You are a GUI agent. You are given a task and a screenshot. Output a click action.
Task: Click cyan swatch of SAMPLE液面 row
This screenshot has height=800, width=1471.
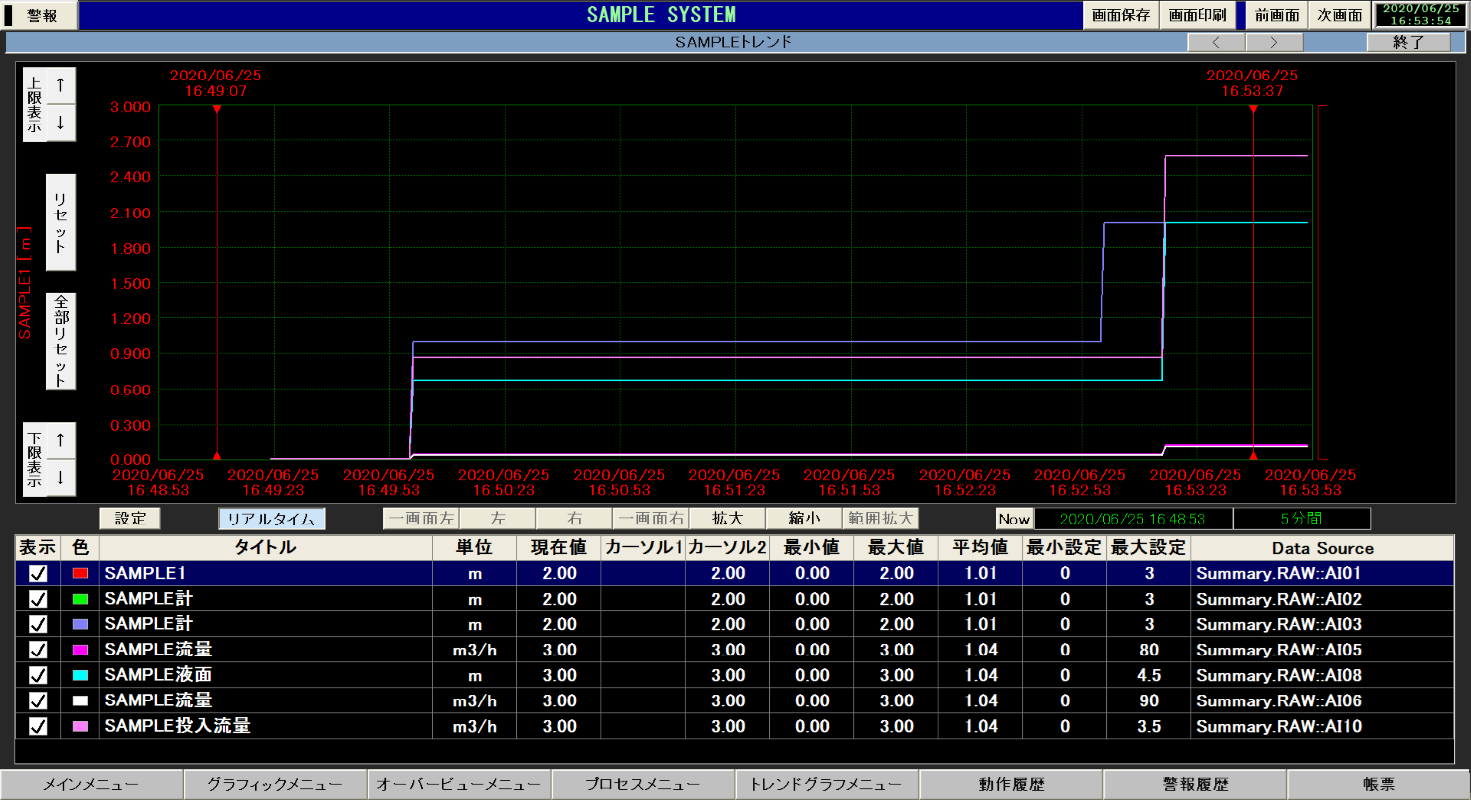[x=80, y=675]
